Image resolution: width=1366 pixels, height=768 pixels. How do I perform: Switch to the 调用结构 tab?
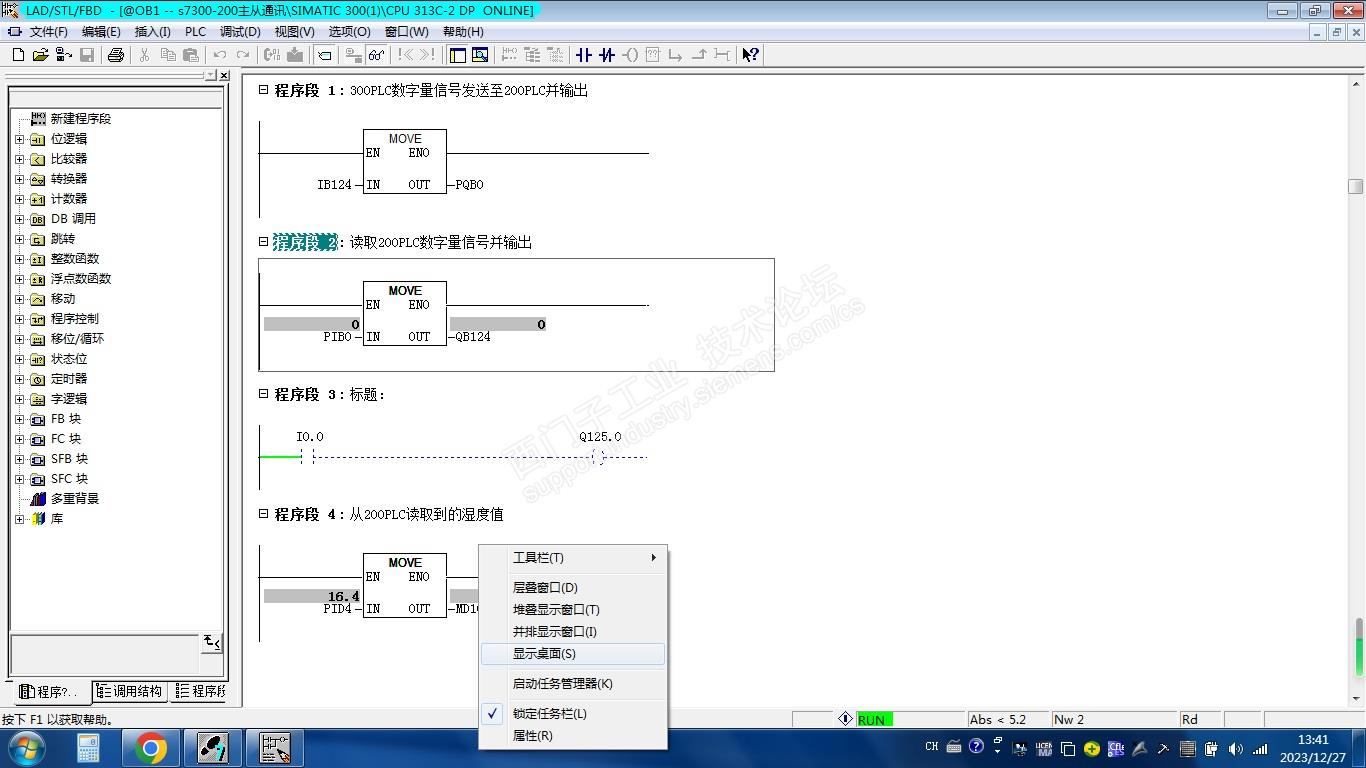pos(130,691)
